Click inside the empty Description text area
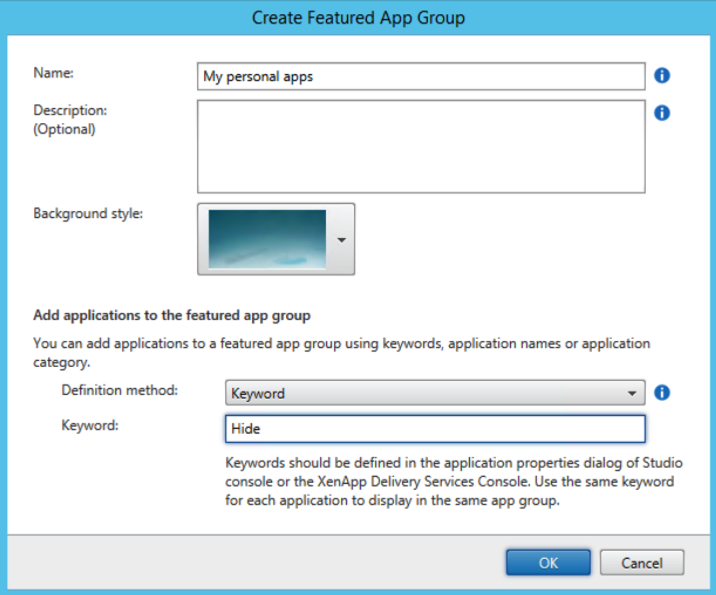This screenshot has height=595, width=716. pyautogui.click(x=421, y=147)
